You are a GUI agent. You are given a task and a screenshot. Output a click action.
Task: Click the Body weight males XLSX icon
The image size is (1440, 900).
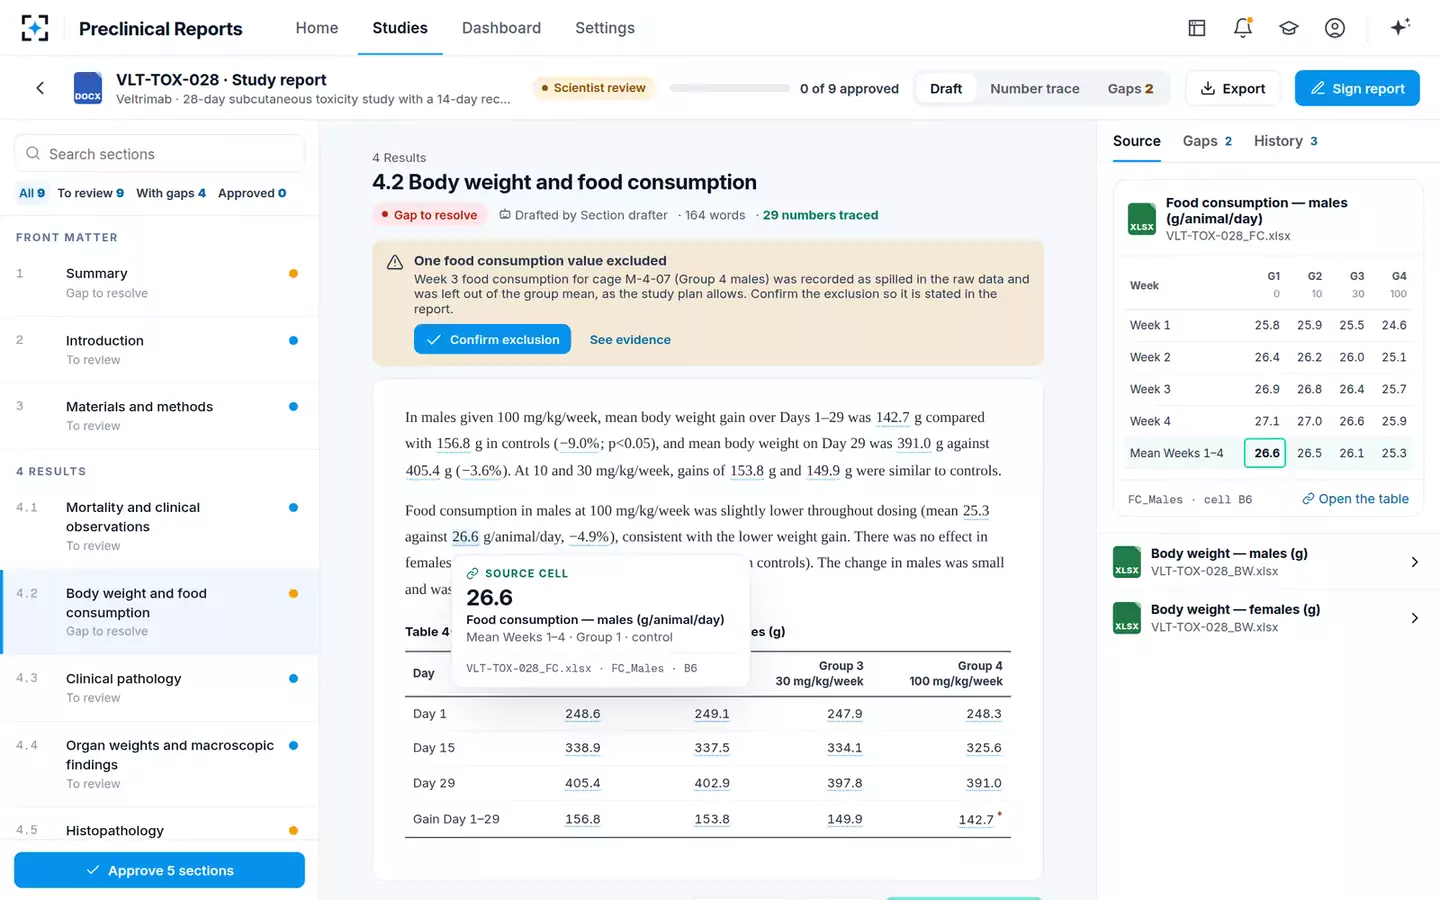coord(1127,562)
